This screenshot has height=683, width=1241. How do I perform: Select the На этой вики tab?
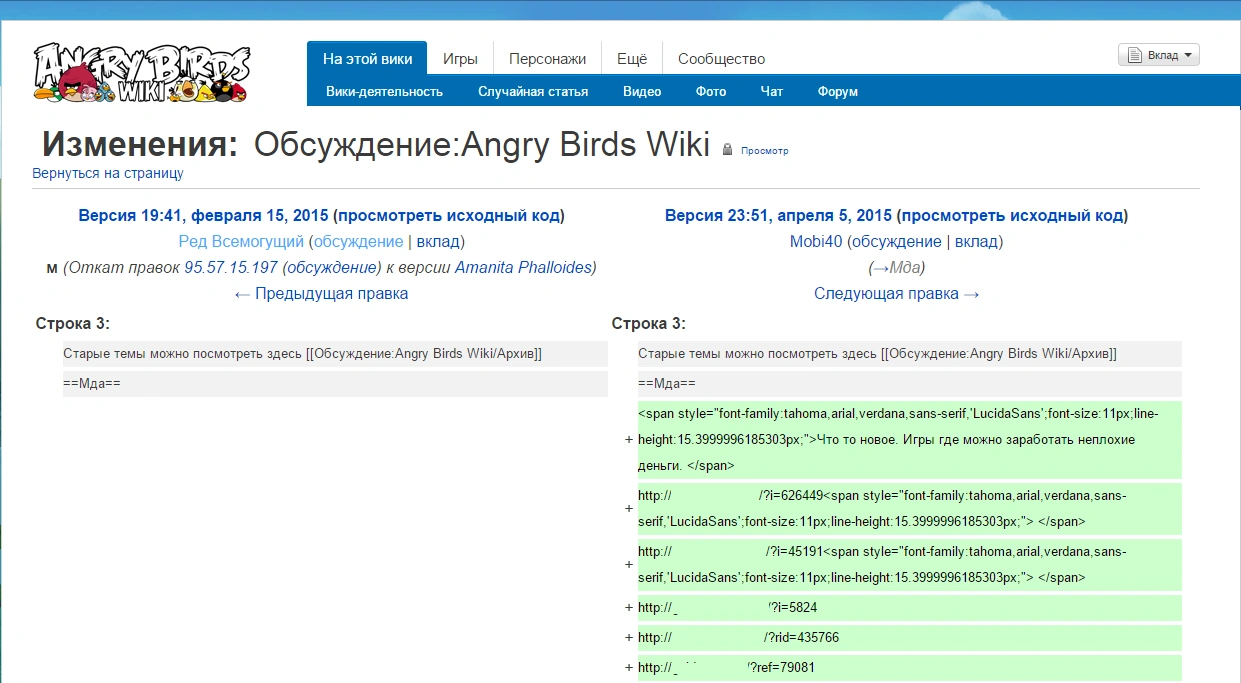(x=367, y=59)
